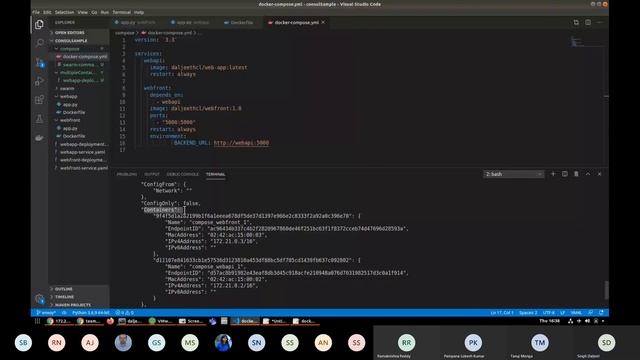Select participant tile PK
The height and width of the screenshot is (360, 640).
pyautogui.click(x=473, y=343)
